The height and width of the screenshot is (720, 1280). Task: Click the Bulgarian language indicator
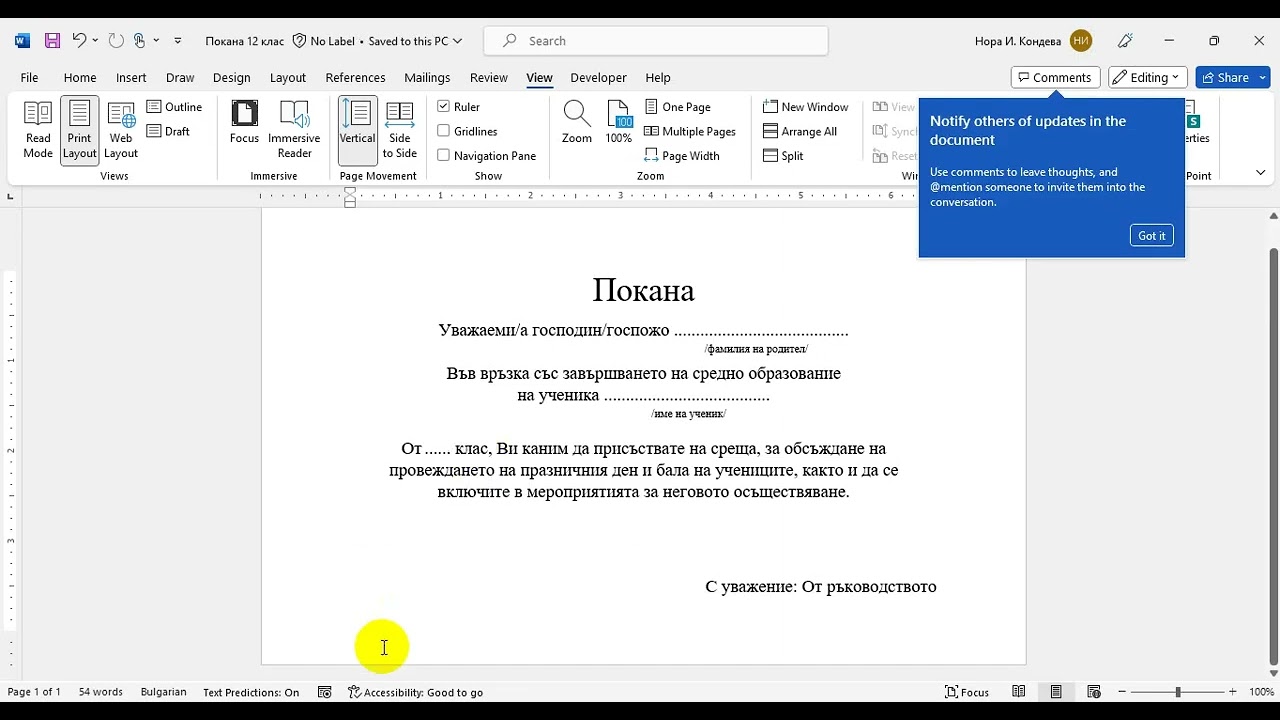click(163, 692)
